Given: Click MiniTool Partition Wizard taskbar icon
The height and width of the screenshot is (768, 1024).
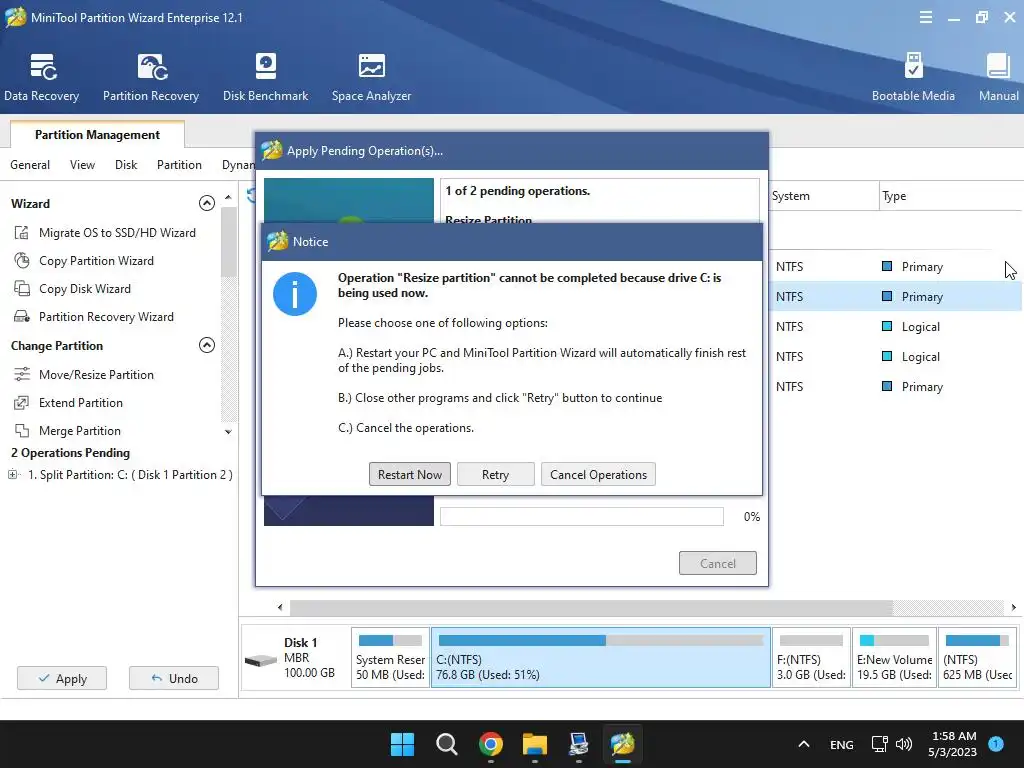Looking at the screenshot, I should tap(622, 744).
